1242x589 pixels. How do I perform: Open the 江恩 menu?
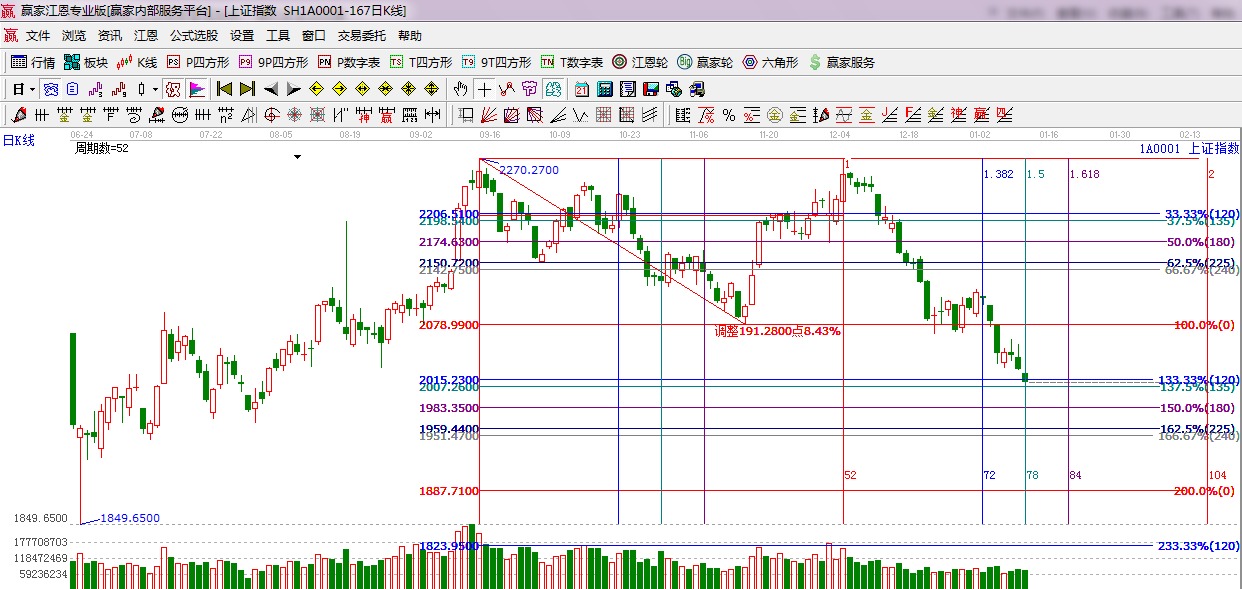146,35
